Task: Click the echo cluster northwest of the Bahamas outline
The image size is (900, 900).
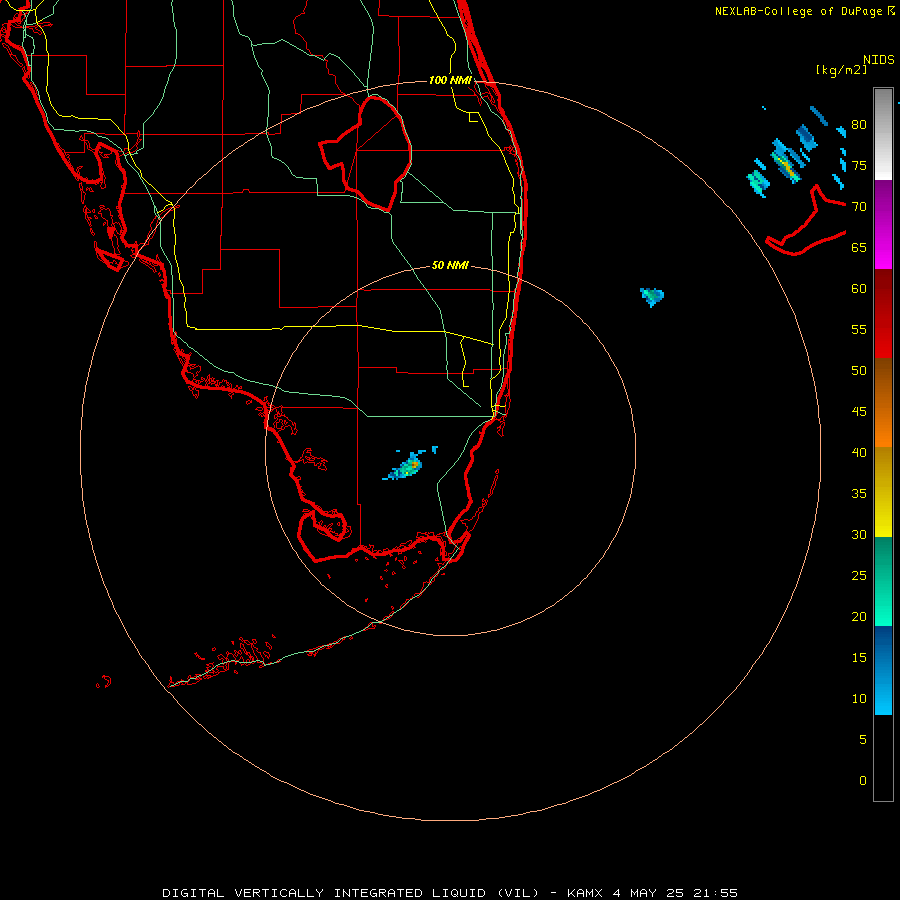Action: click(796, 152)
